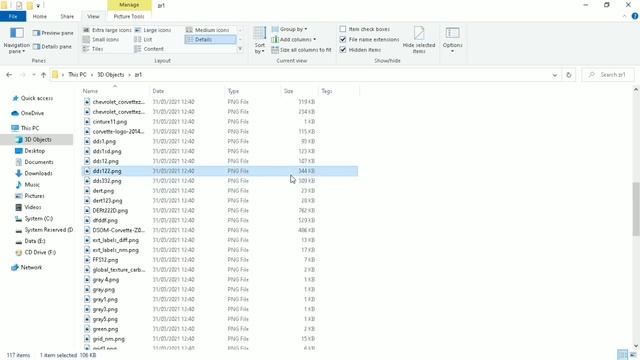Open the Picture Tools tab
640x360 pixels.
pos(129,16)
